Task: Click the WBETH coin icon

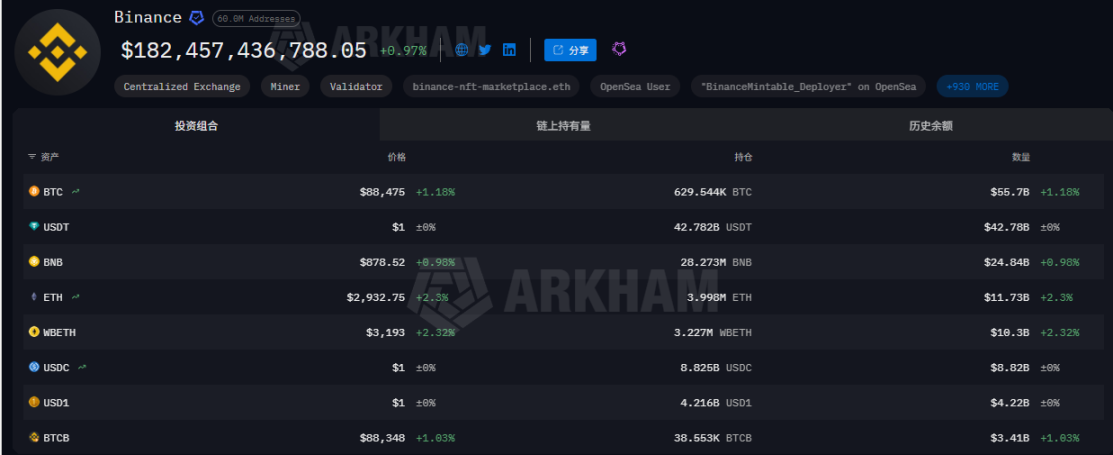Action: [x=33, y=331]
